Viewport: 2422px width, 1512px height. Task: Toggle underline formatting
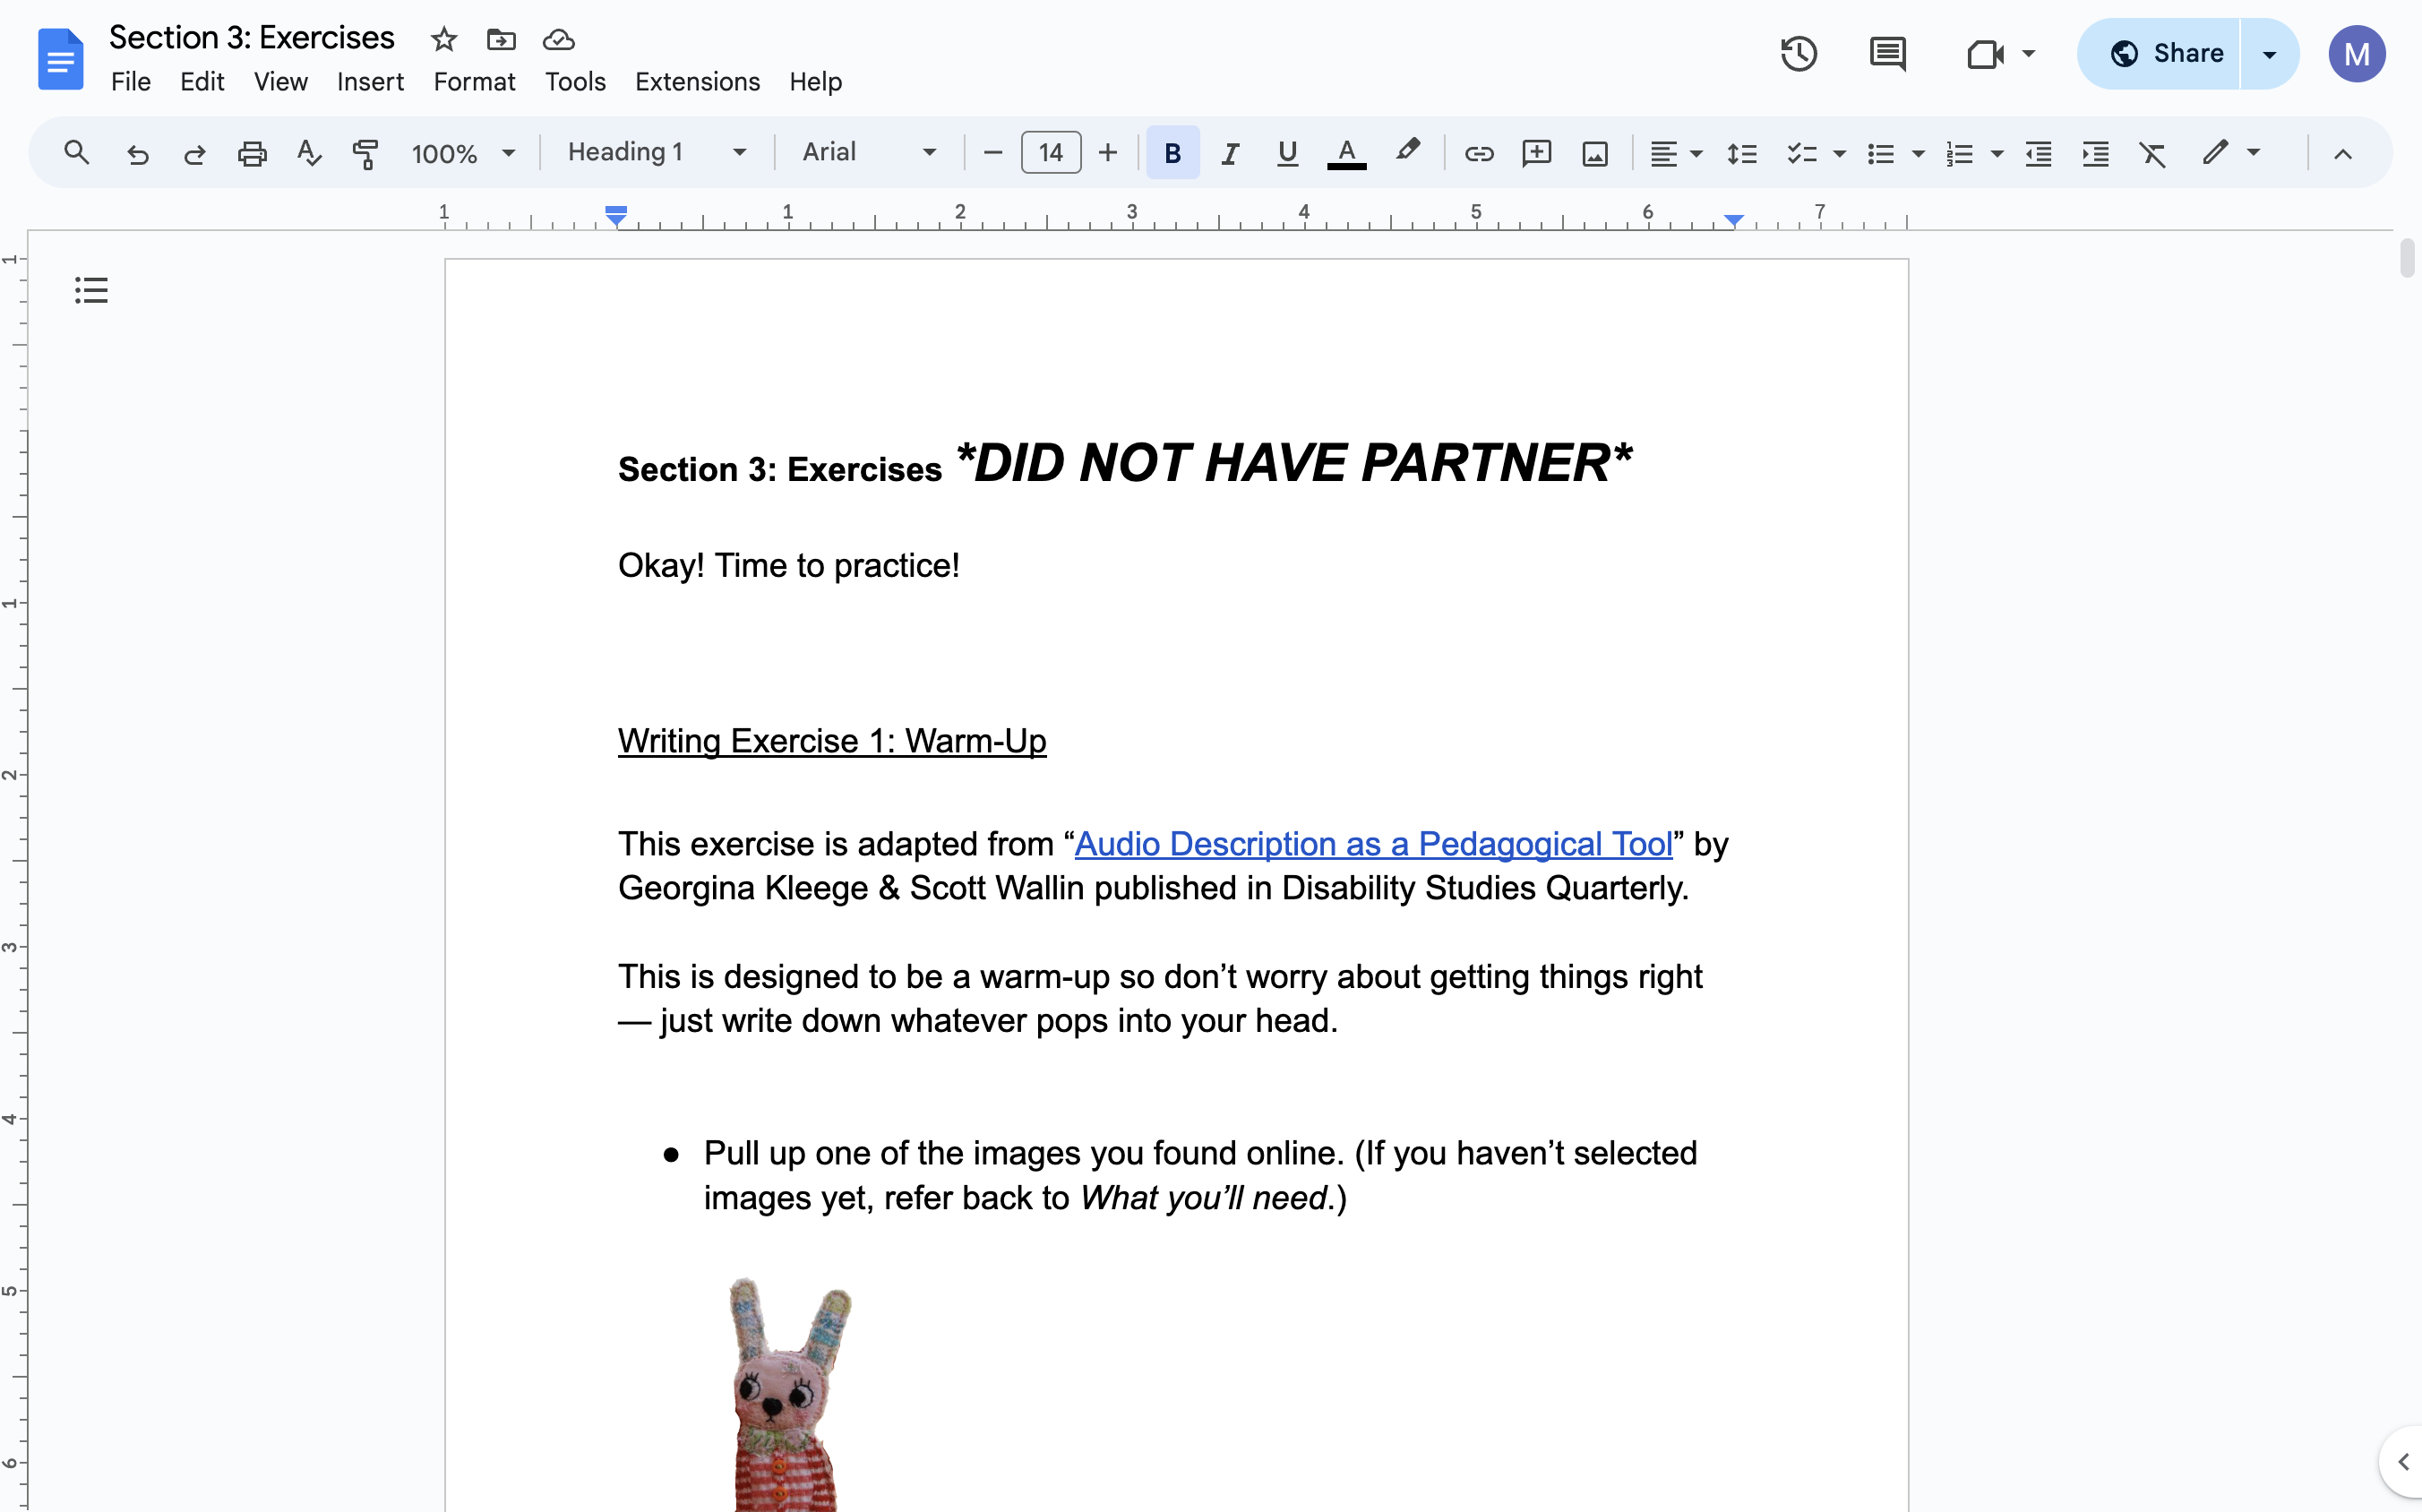1287,153
